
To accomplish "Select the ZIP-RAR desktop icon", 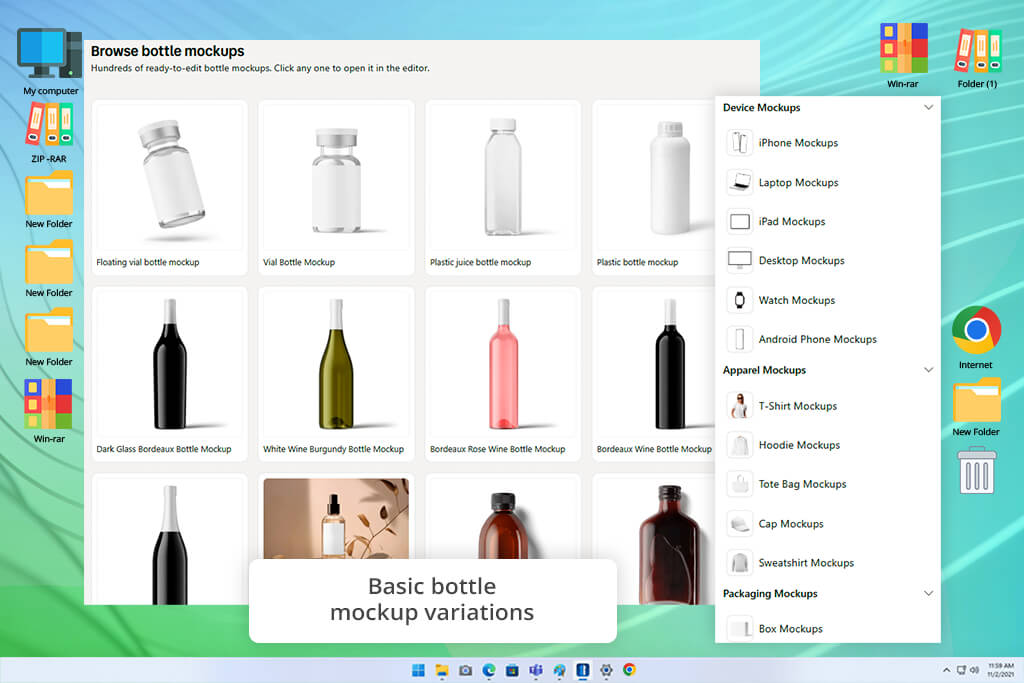I will 49,133.
